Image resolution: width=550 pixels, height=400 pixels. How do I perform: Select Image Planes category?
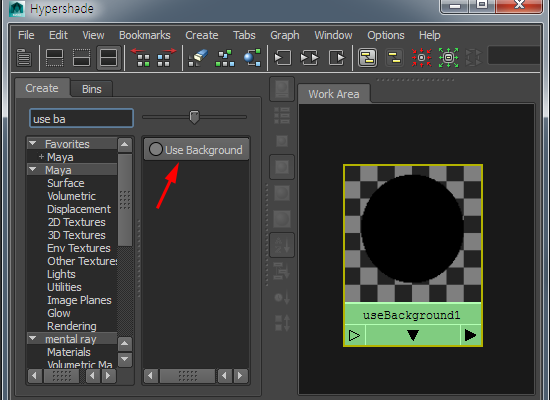pos(79,300)
